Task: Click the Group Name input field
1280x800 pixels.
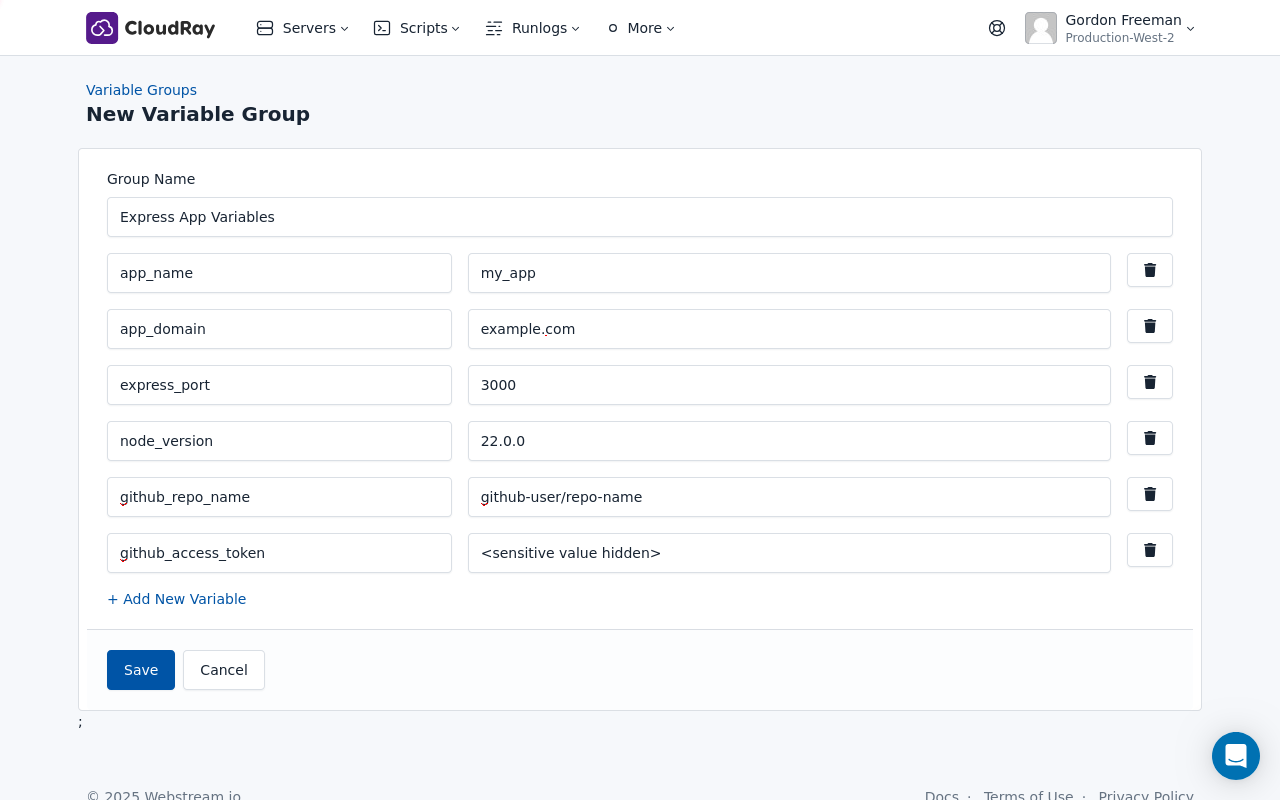Action: [640, 217]
